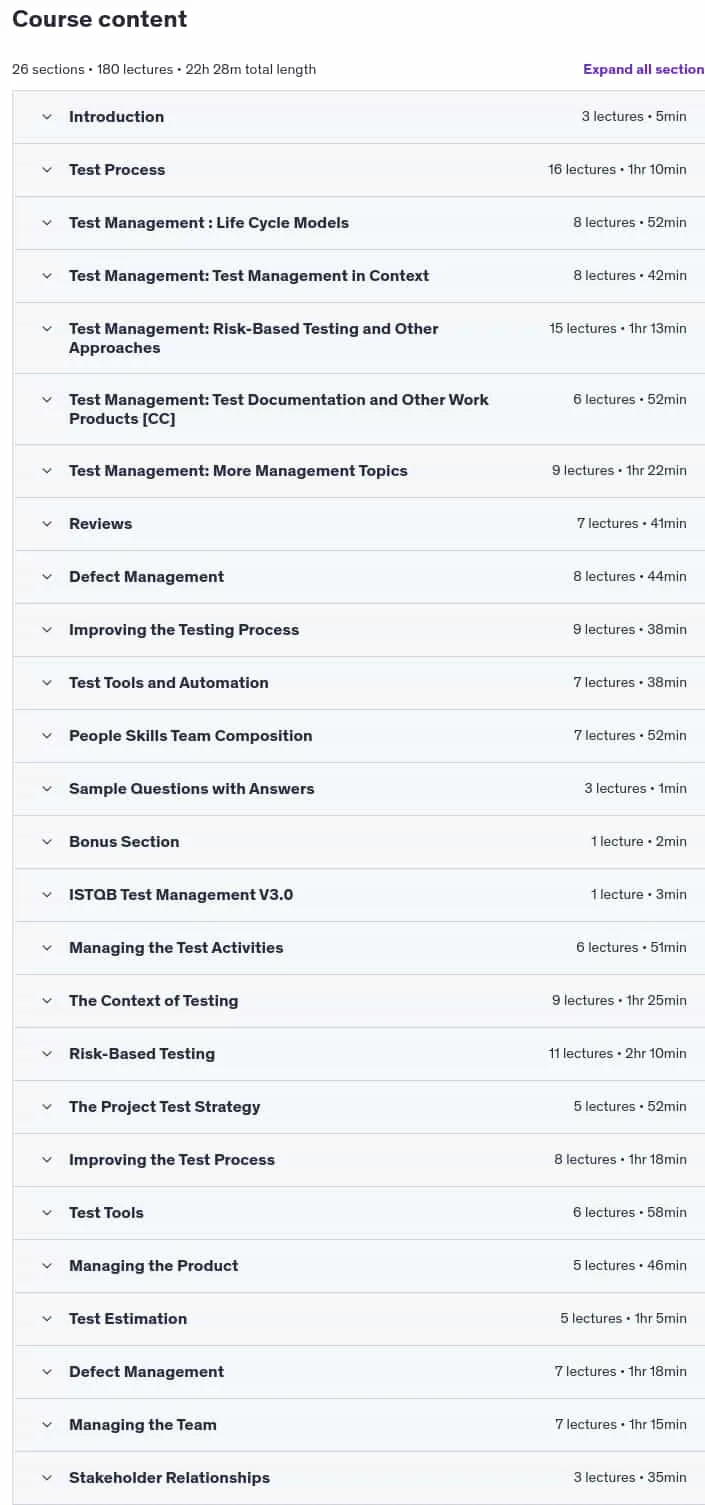Open Sample Questions with Answers section
705x1505 pixels.
(x=359, y=789)
